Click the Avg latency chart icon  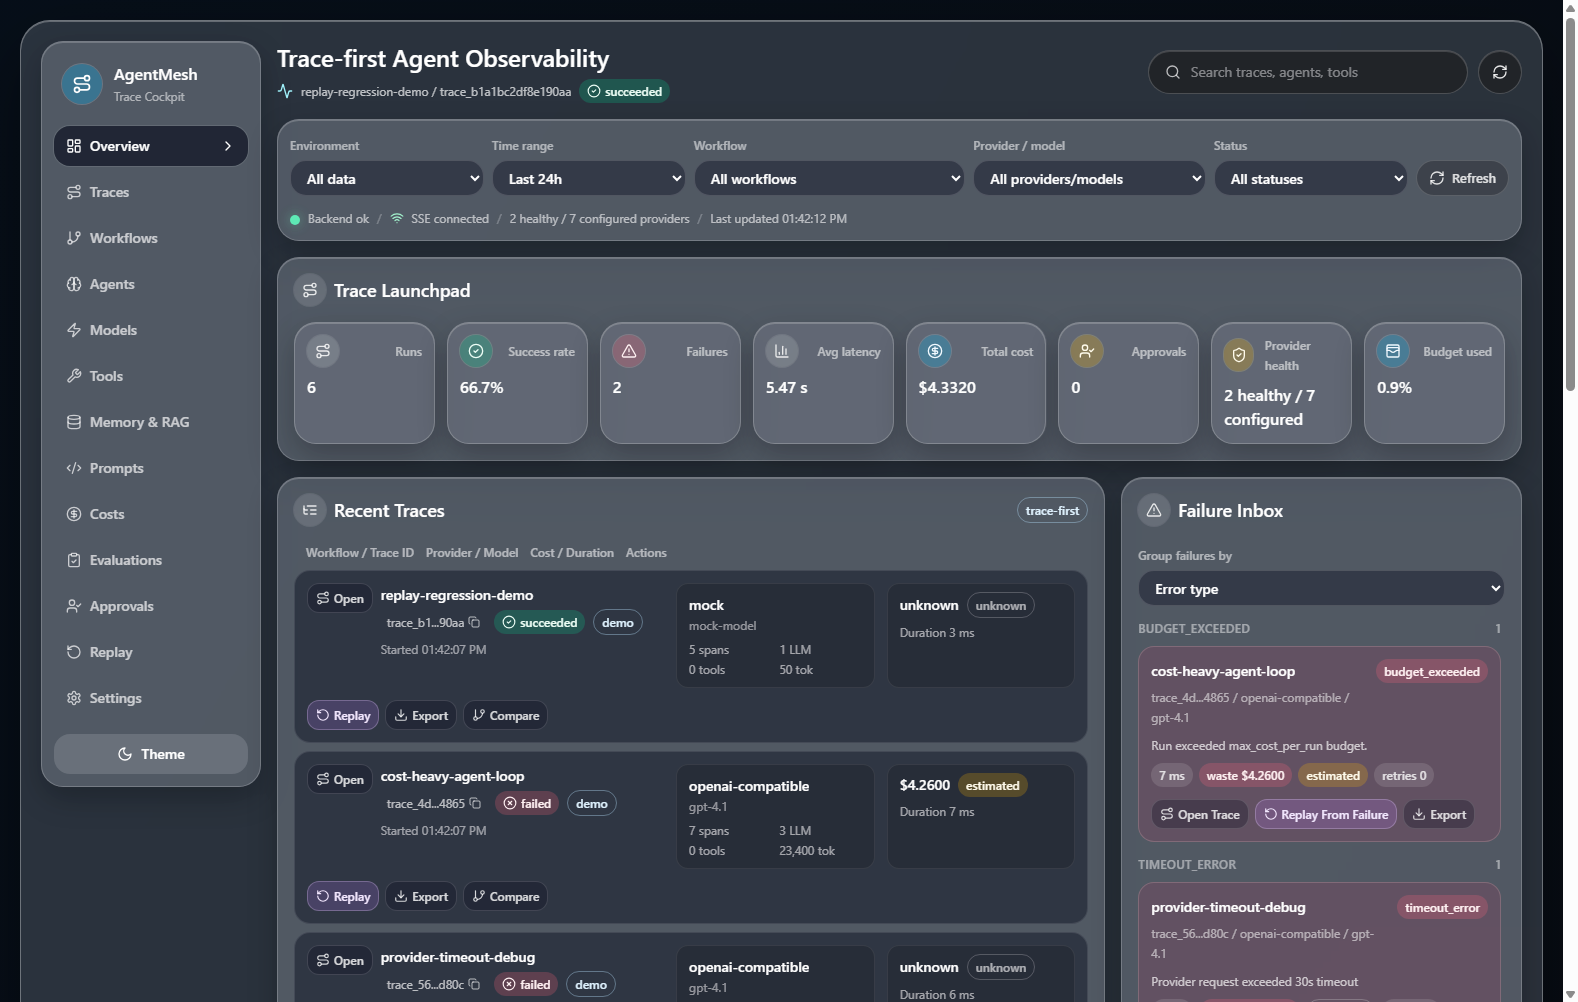782,351
